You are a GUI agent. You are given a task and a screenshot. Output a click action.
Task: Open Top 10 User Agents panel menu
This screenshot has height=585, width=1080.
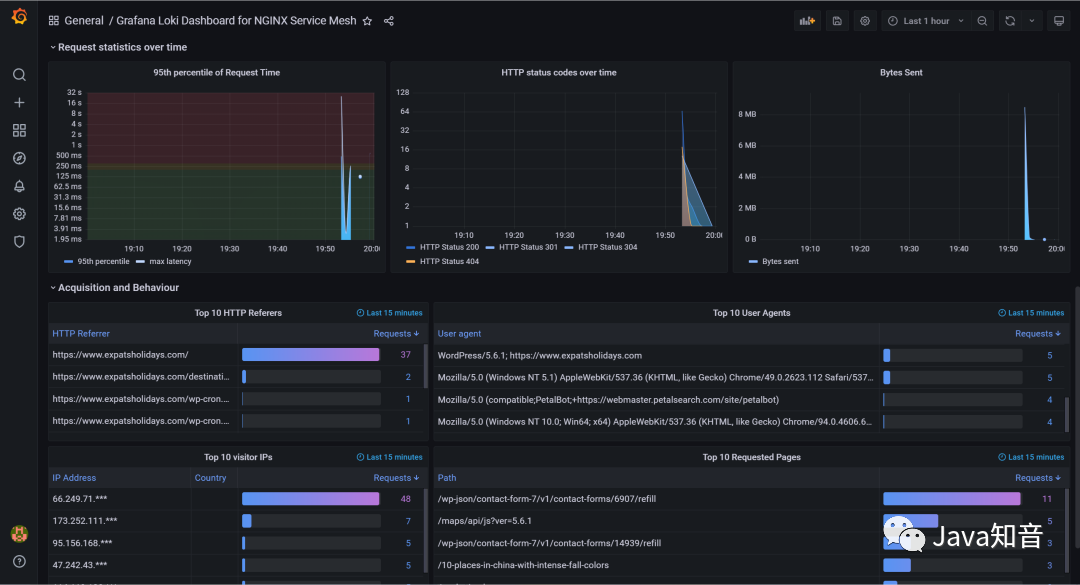(x=751, y=313)
